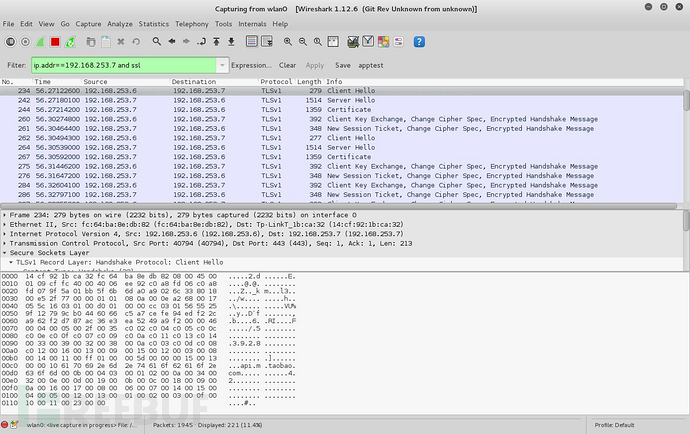Image resolution: width=690 pixels, height=434 pixels.
Task: Click the green start capture fin icon
Action: (x=40, y=42)
